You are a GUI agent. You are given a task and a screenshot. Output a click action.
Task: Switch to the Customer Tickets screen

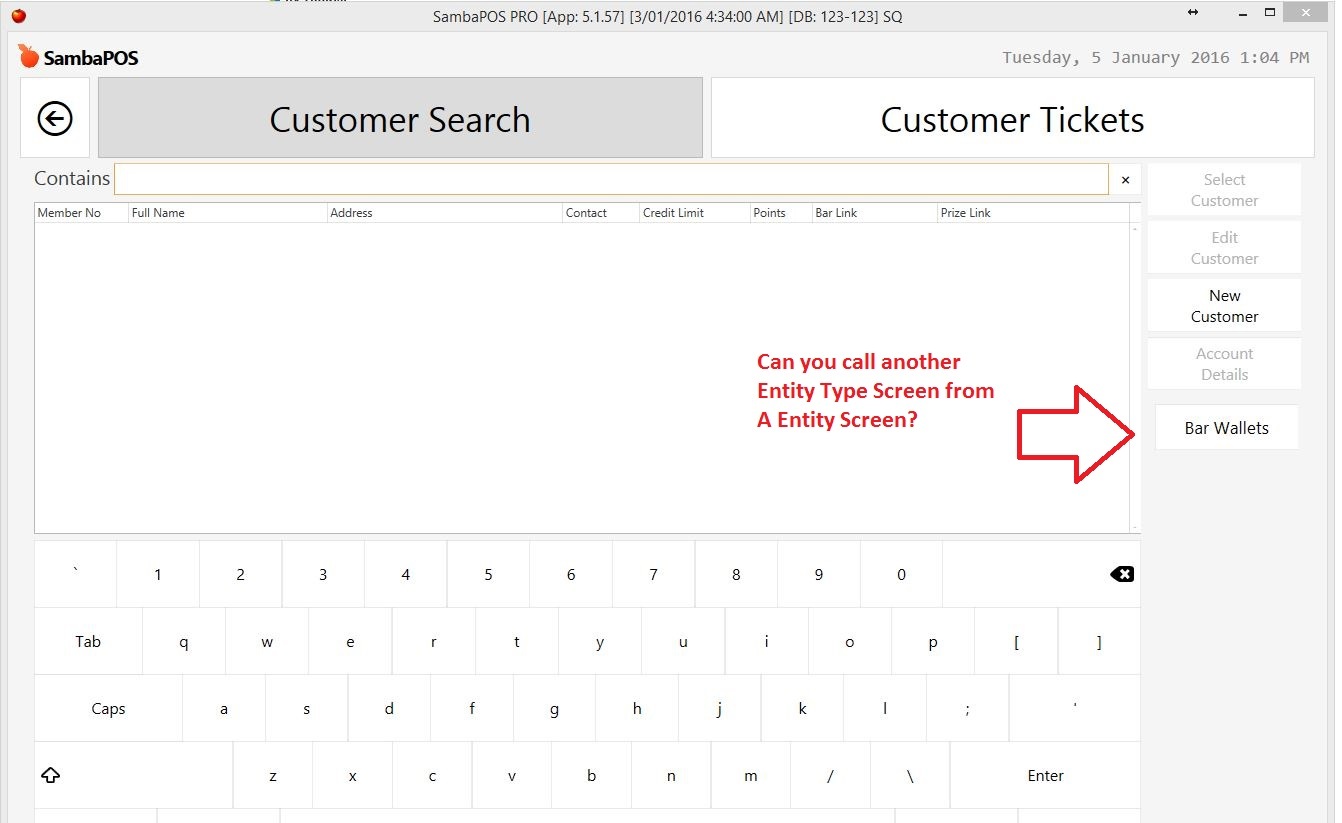point(1012,119)
